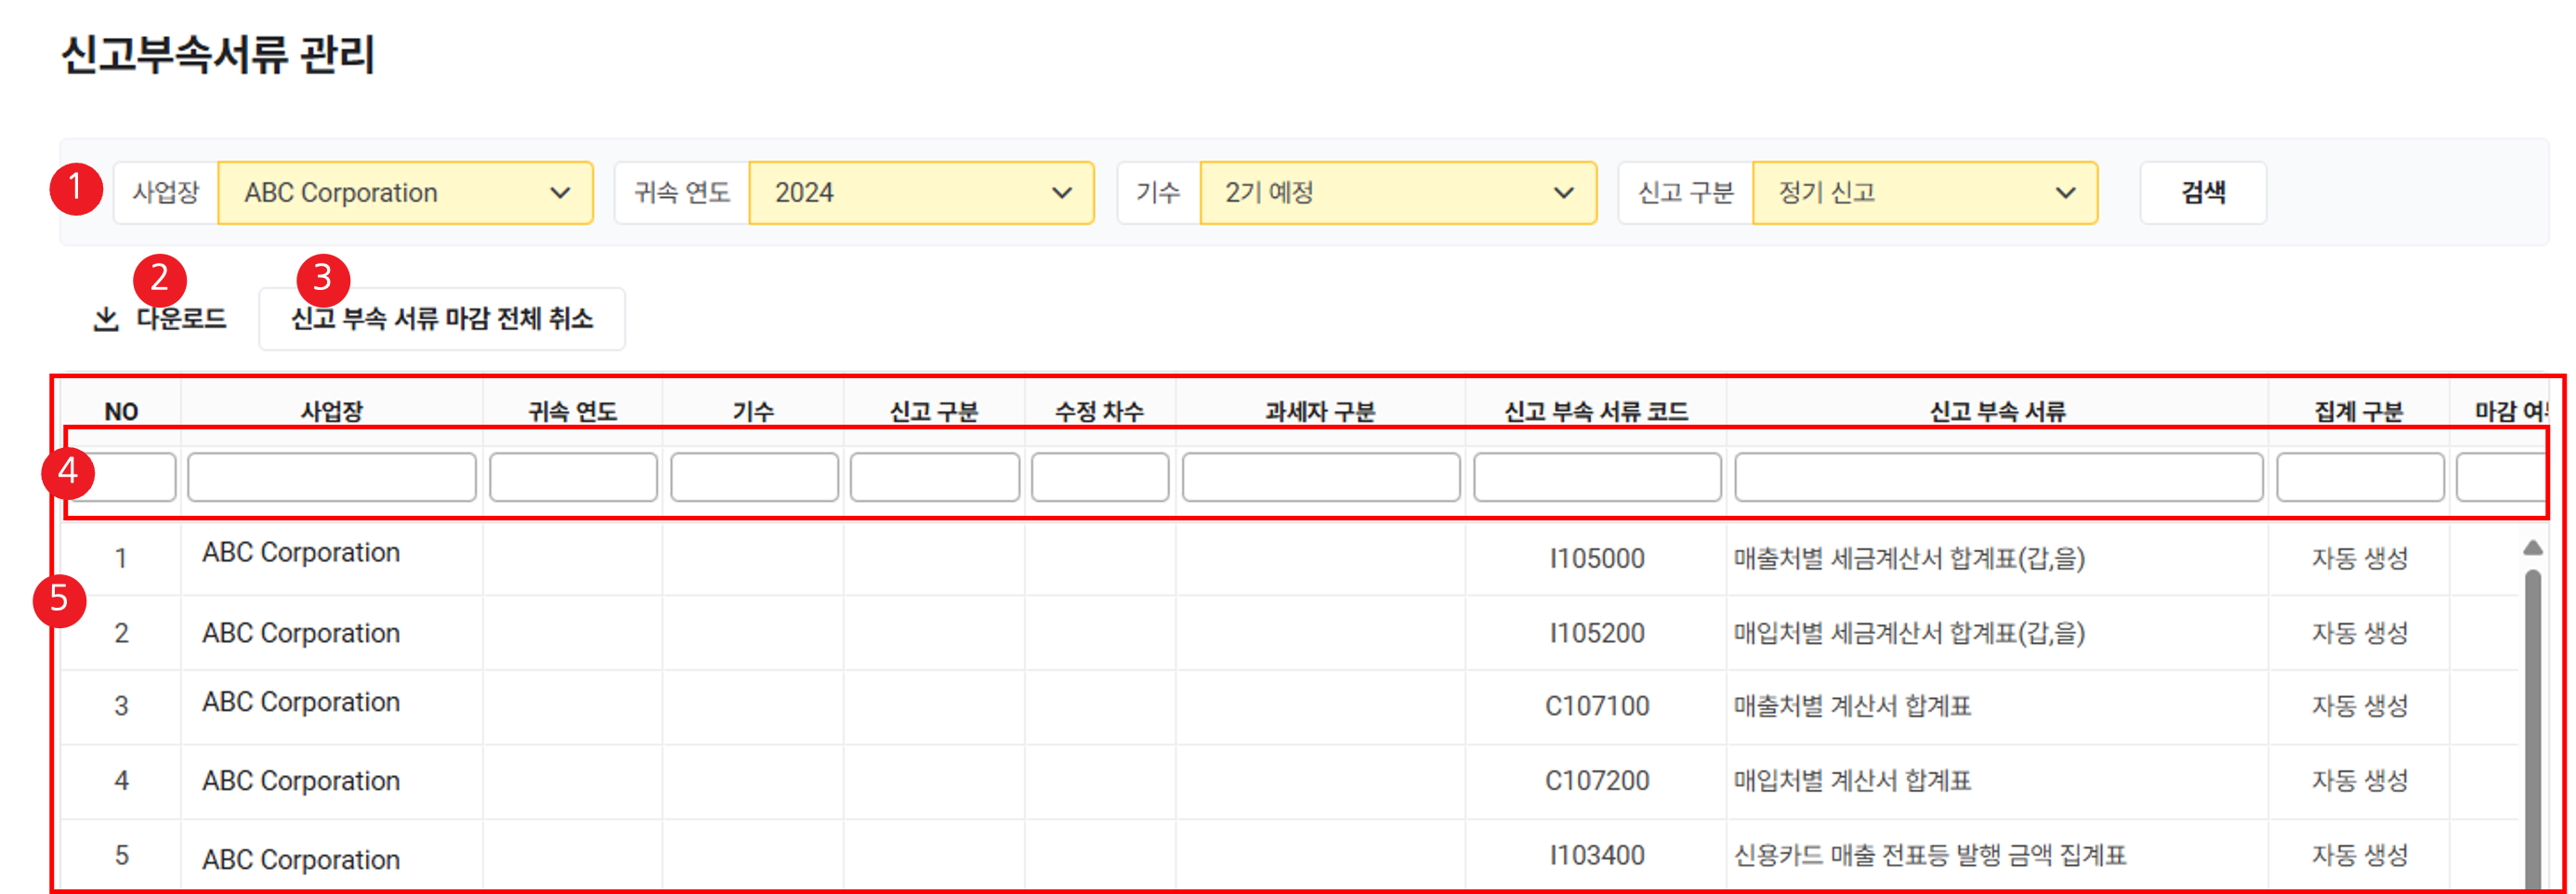Screen dimensions: 2576x894
Task: Select row with code I105000
Action: [x=1596, y=558]
